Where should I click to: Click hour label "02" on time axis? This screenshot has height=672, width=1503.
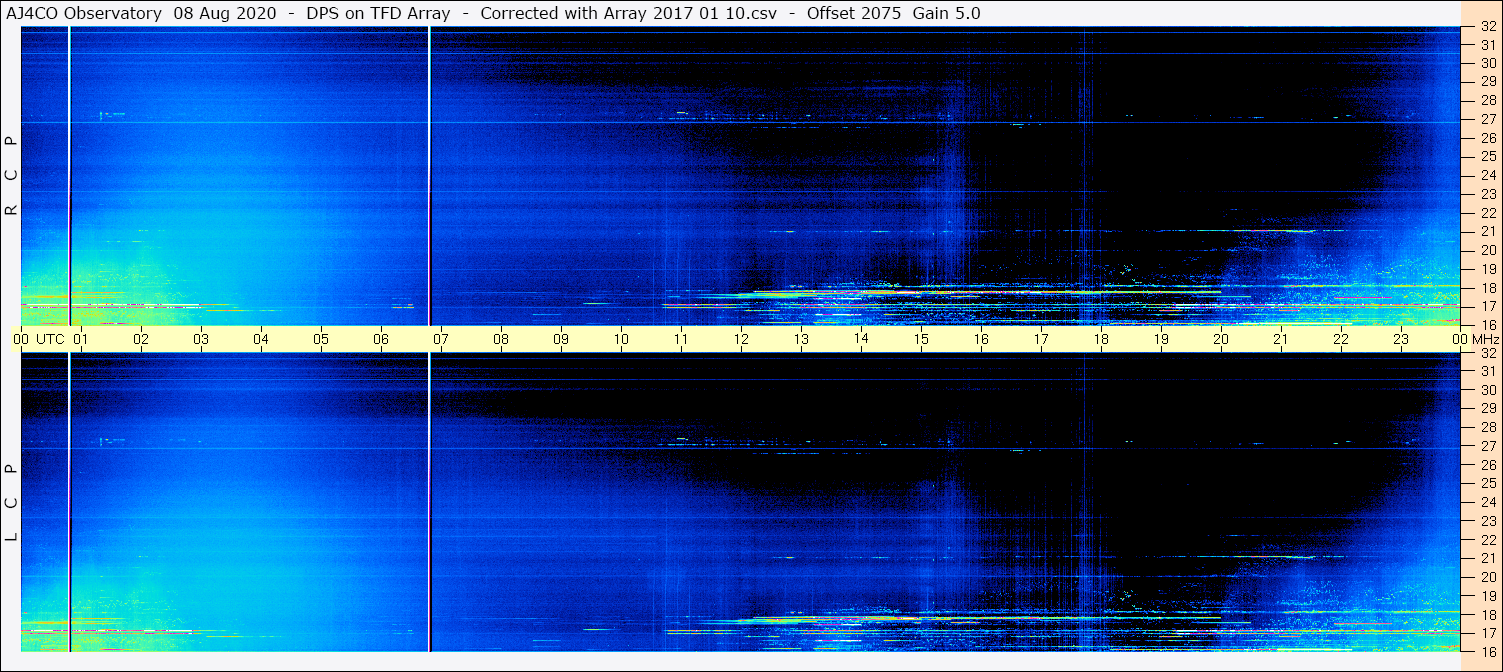[142, 339]
